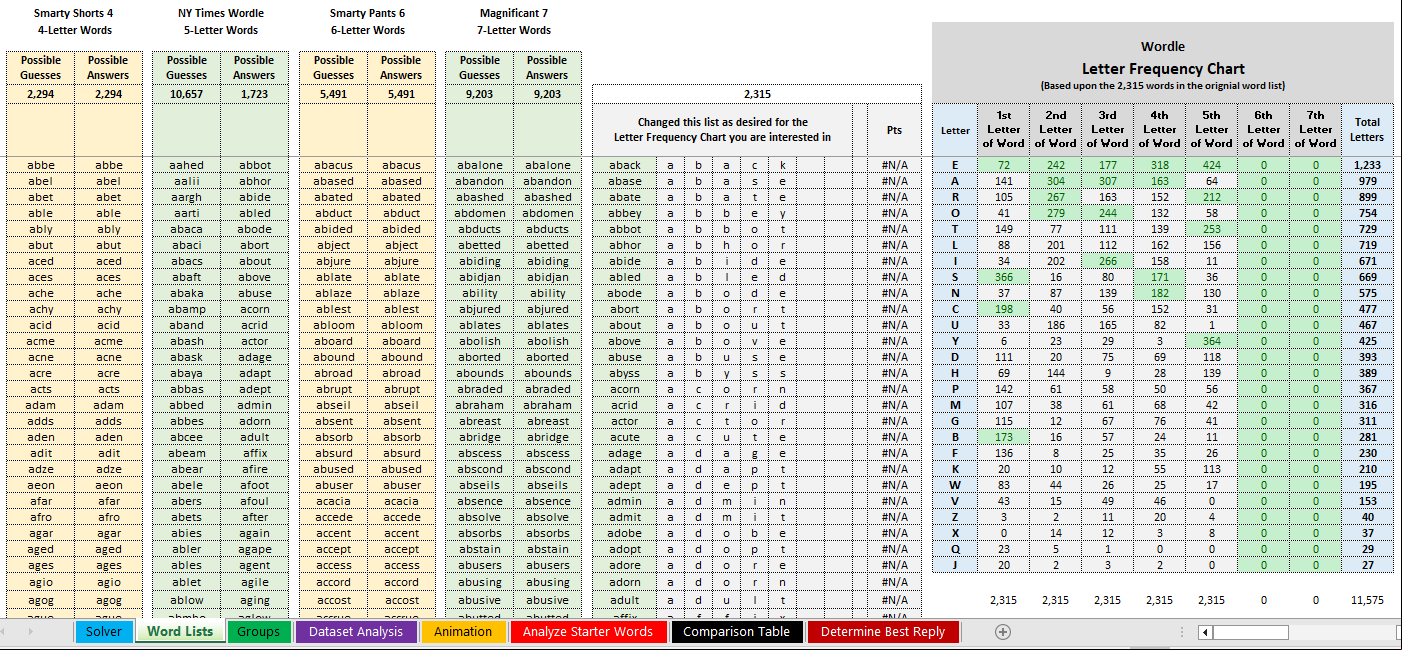
Task: Select the Word Lists sheet tab
Action: (x=180, y=631)
